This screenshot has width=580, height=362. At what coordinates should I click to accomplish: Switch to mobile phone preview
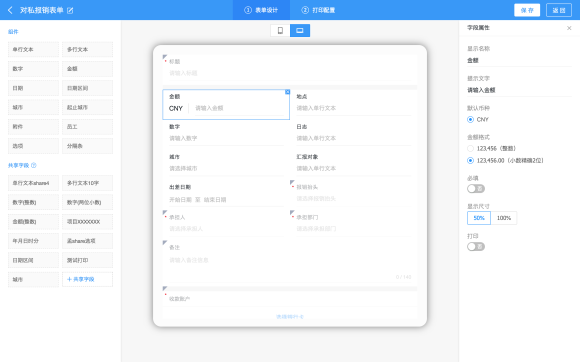[x=280, y=30]
